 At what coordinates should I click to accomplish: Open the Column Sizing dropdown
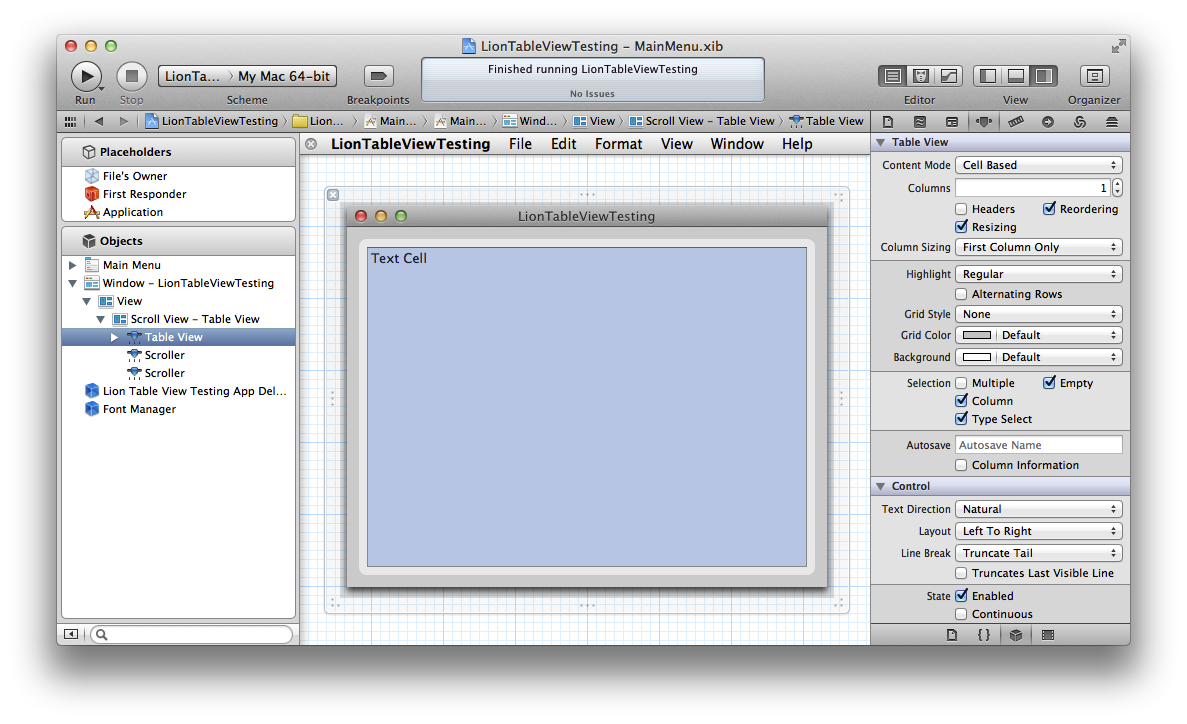1039,247
